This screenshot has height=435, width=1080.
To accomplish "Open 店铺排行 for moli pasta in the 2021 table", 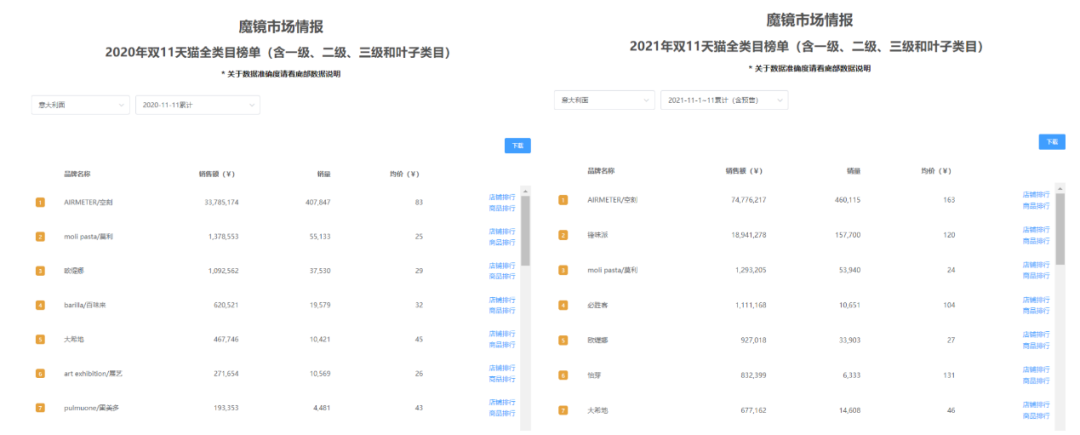I will pyautogui.click(x=1036, y=265).
